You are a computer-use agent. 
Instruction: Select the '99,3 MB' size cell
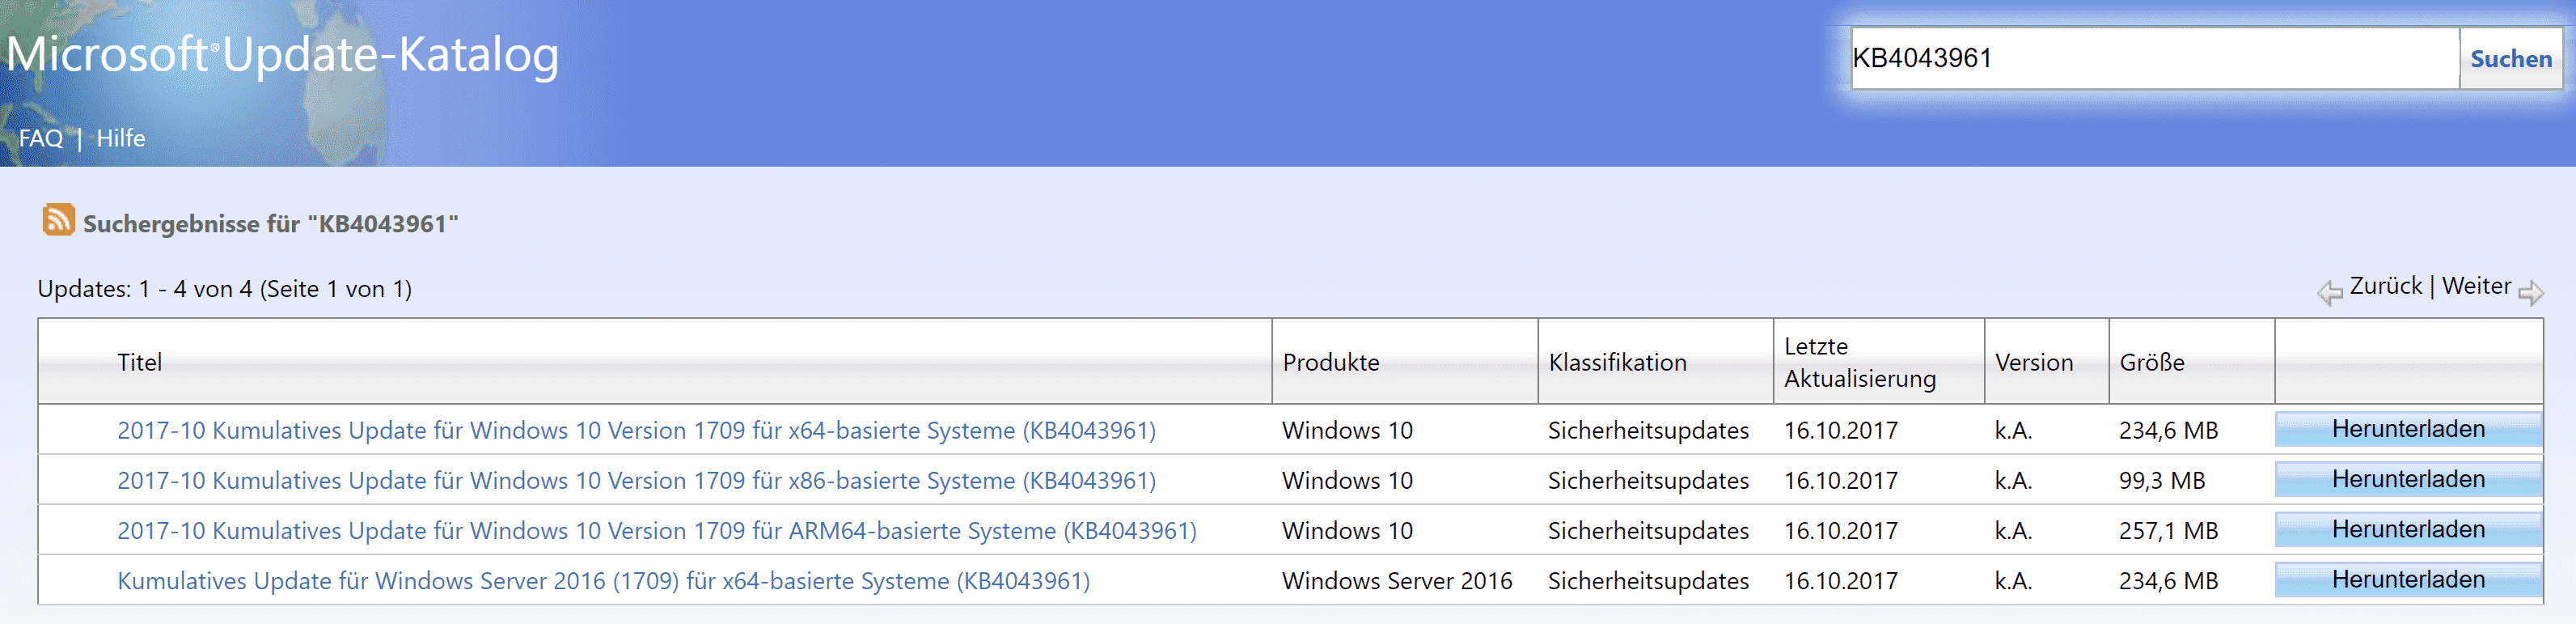(2161, 480)
